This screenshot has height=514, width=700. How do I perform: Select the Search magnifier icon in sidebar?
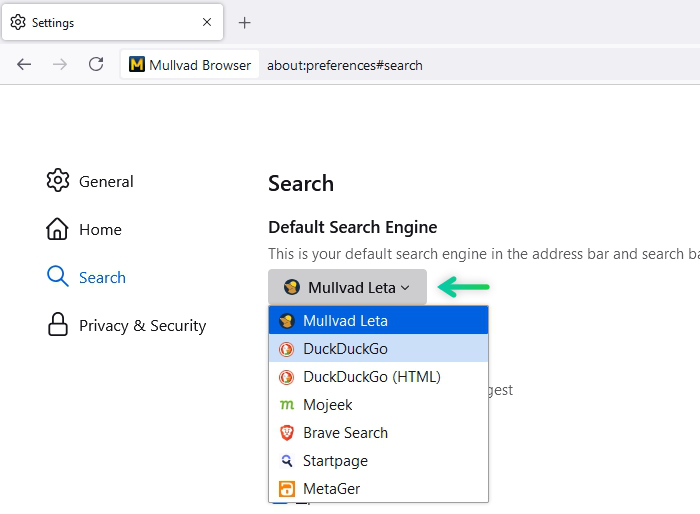58,276
